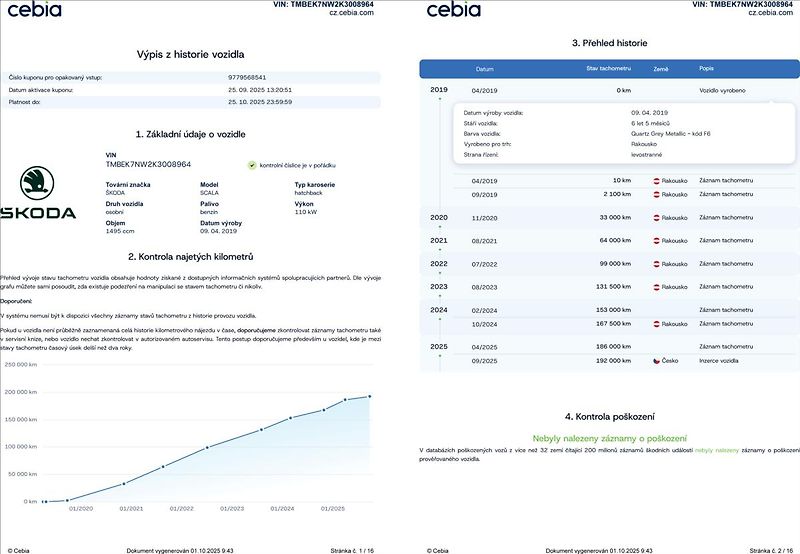Click the Vozidlo vyrobeno entry for 04/2019

point(722,91)
